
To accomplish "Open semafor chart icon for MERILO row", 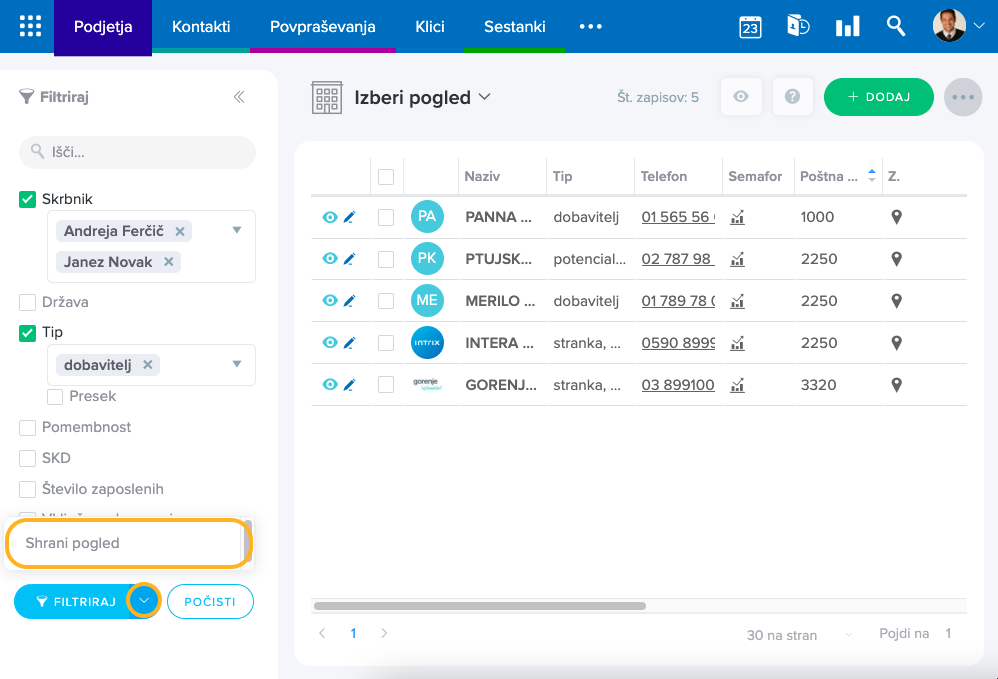I will pyautogui.click(x=738, y=301).
